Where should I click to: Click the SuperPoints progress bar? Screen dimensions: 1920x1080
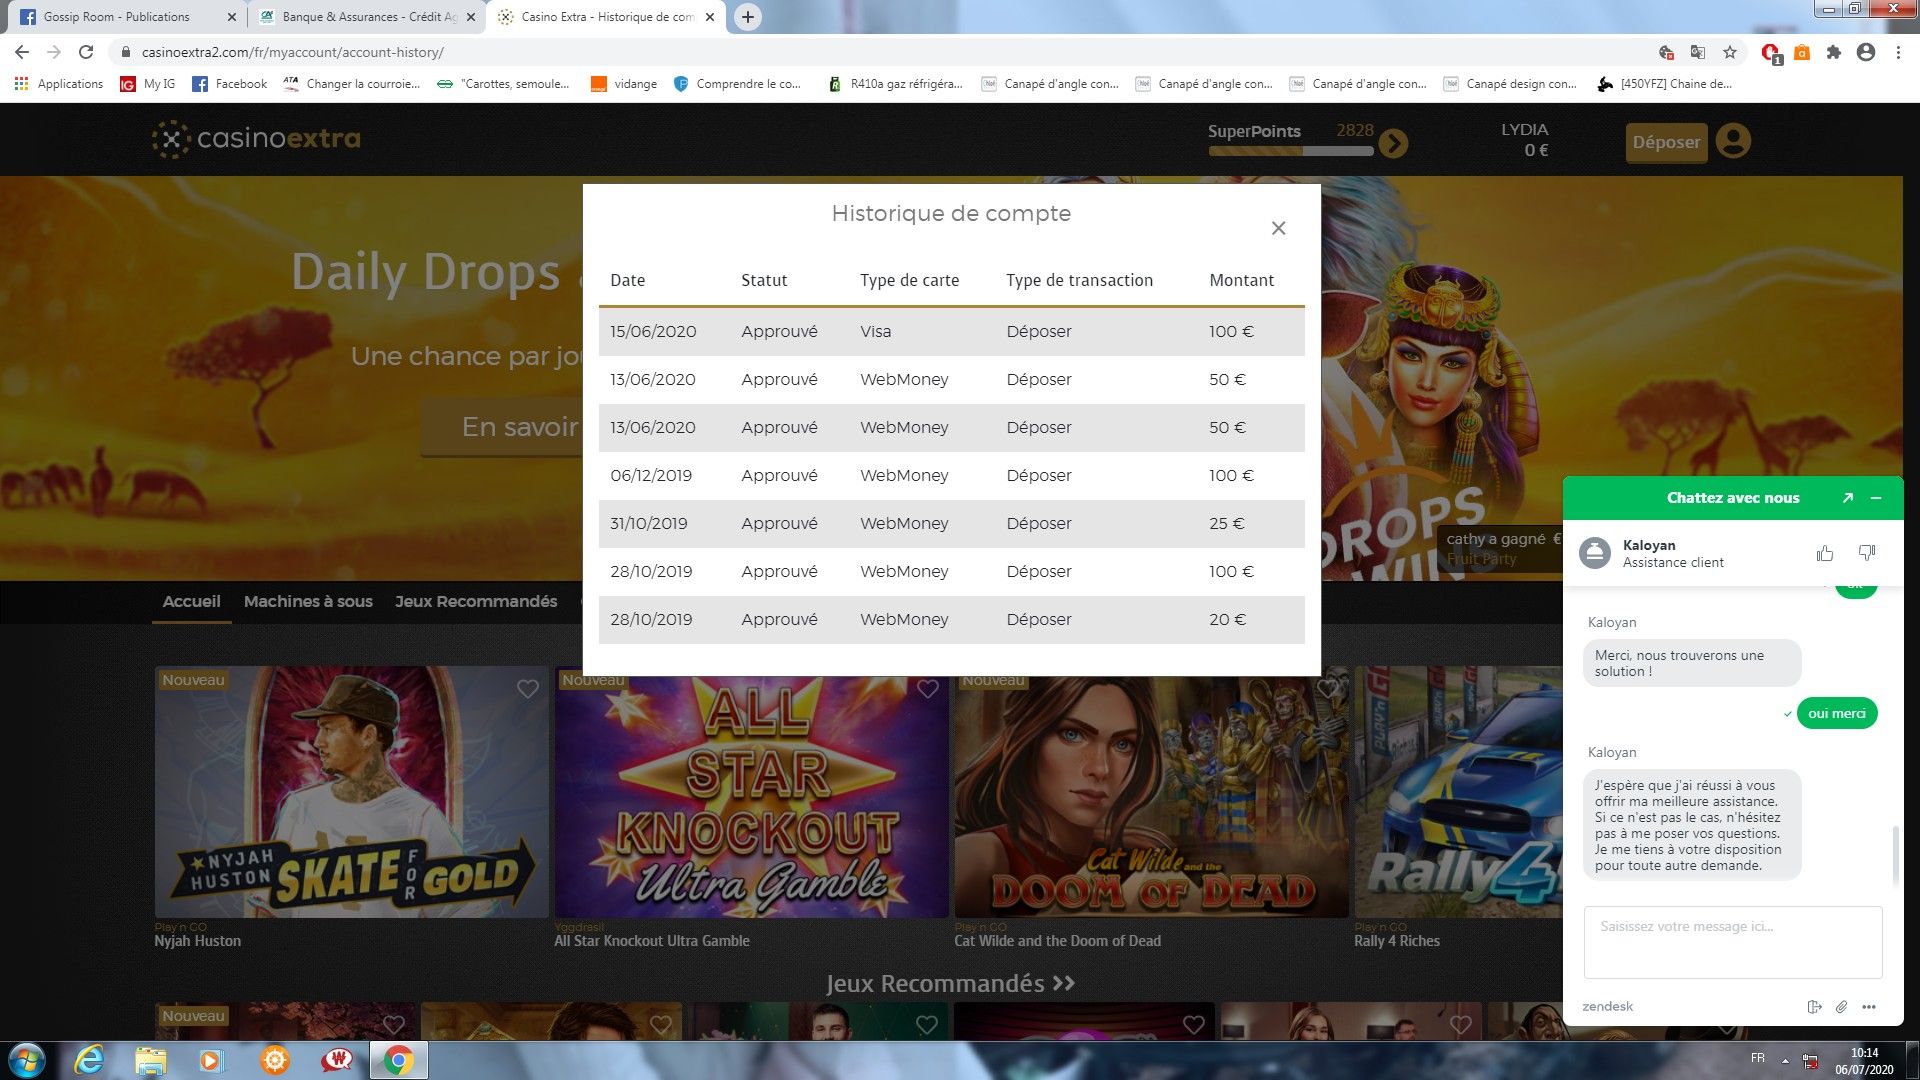[1291, 151]
